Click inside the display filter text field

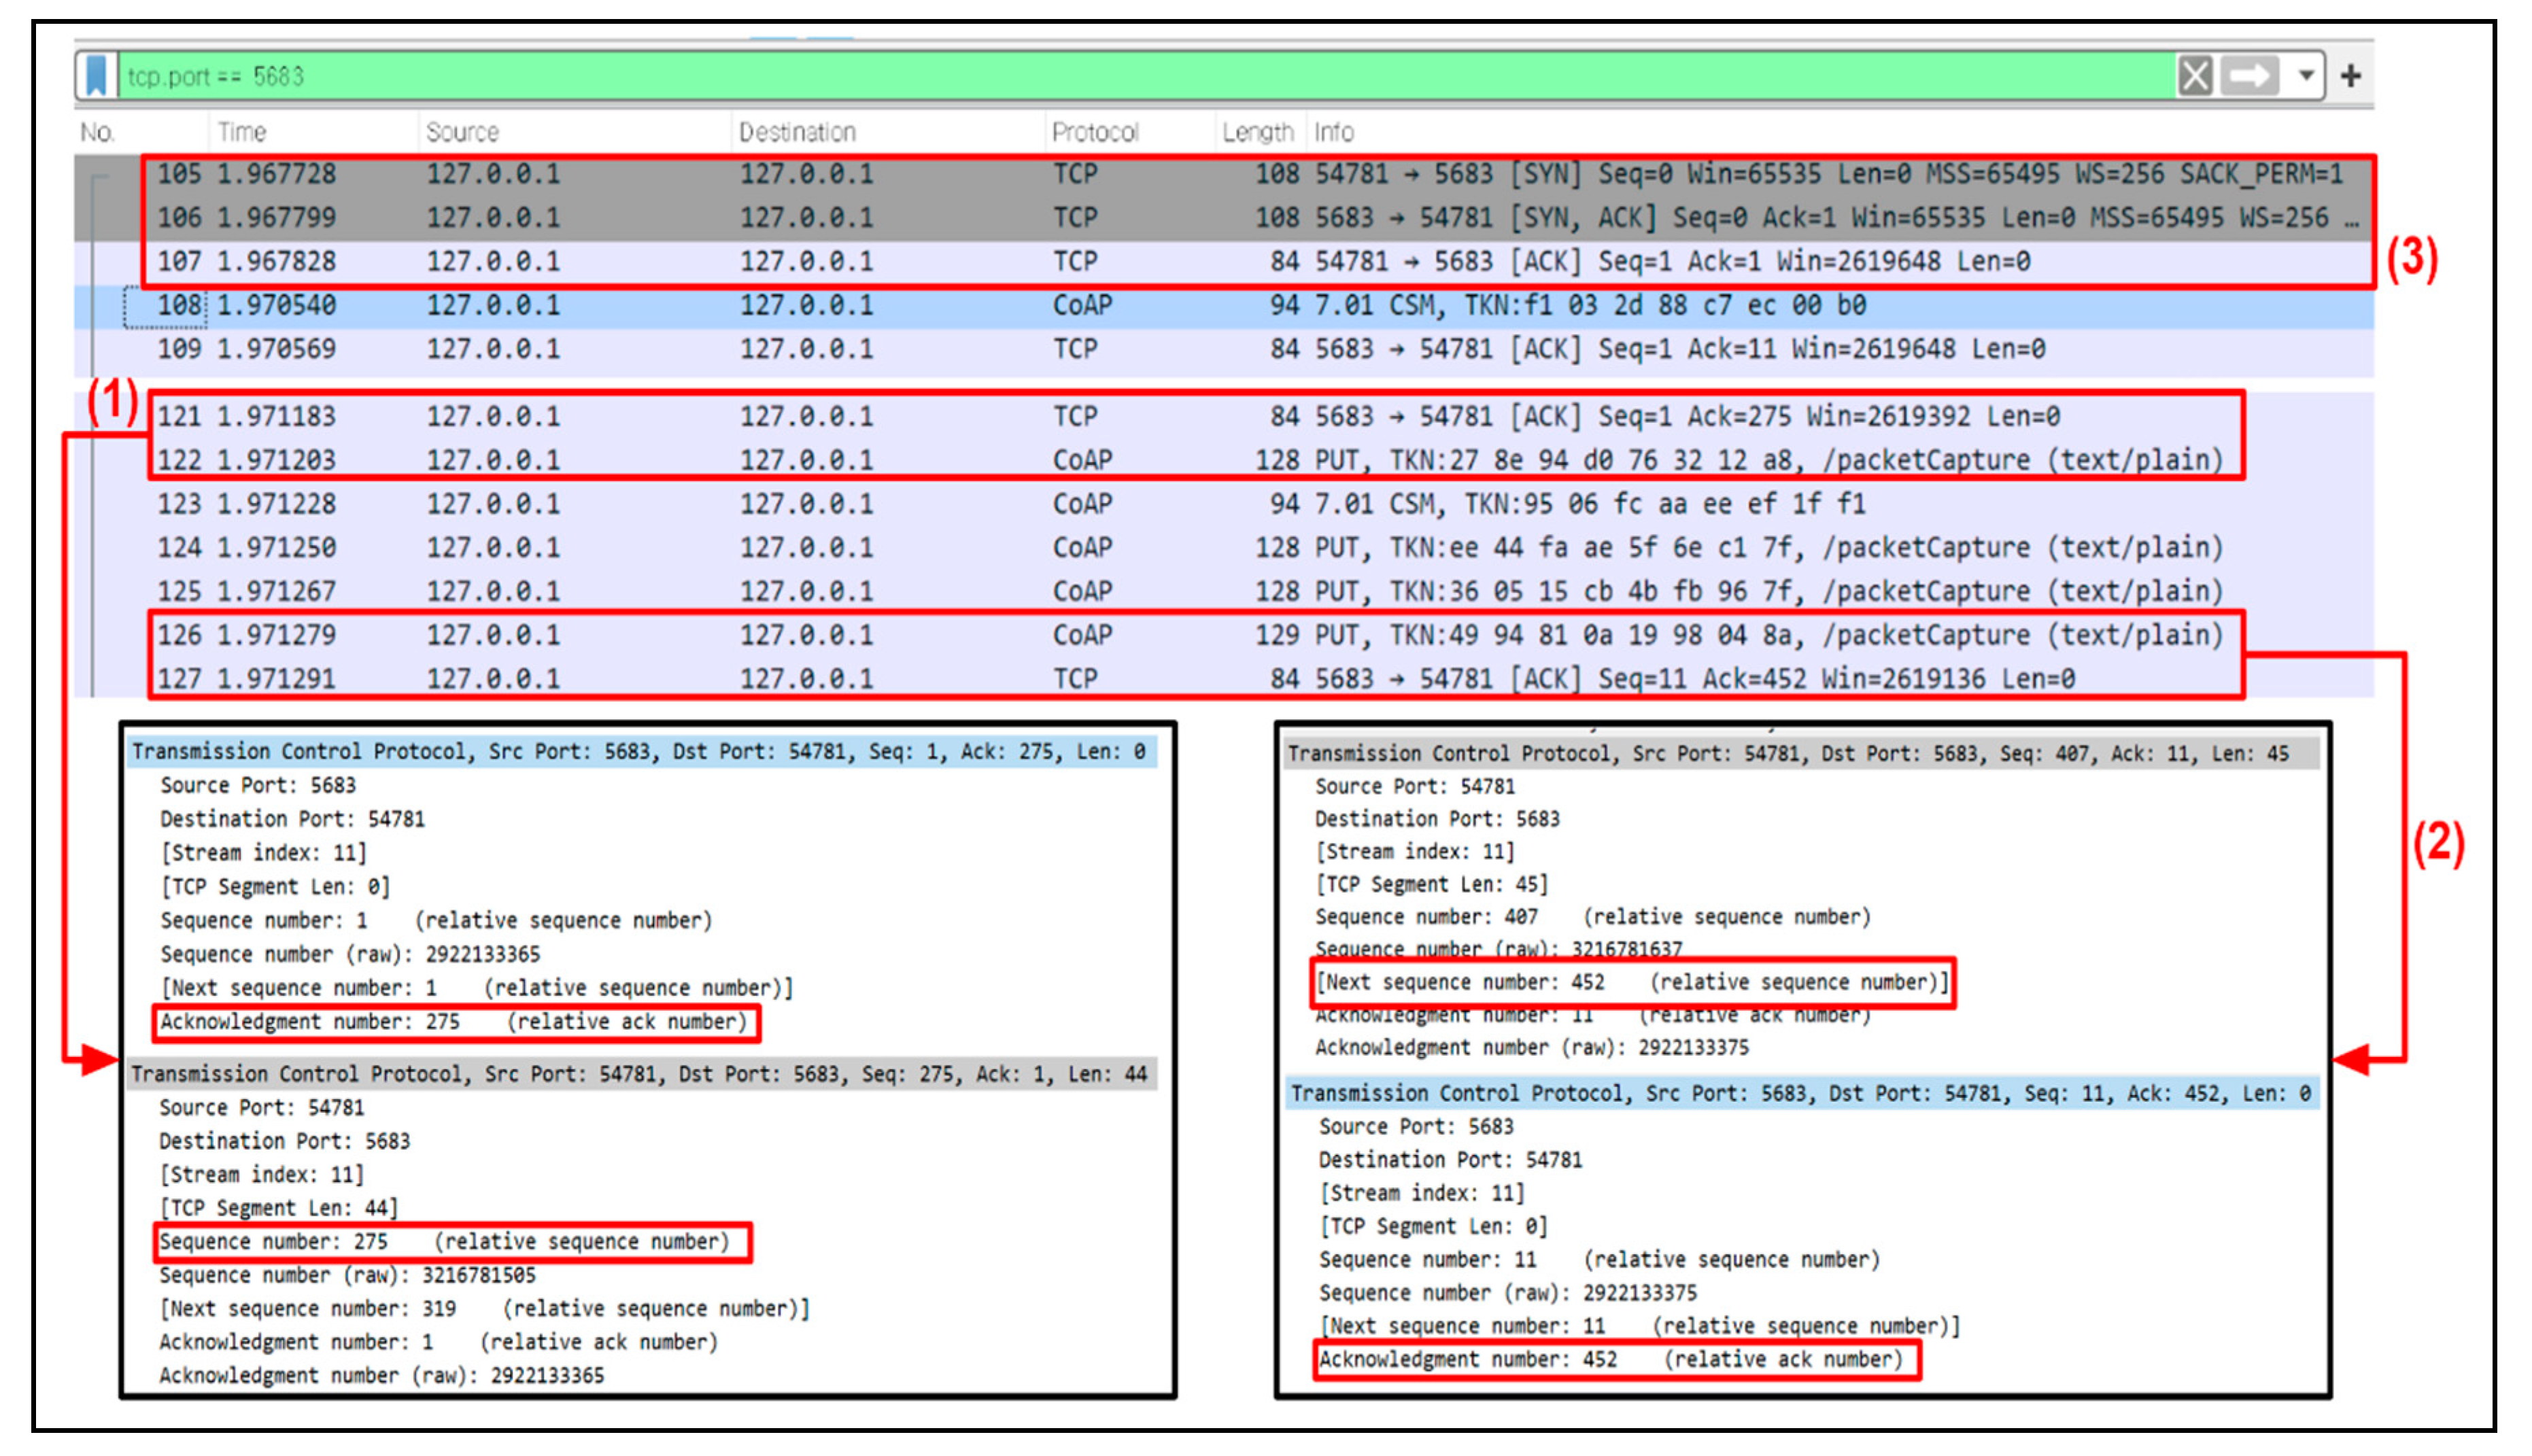pyautogui.click(x=1100, y=76)
